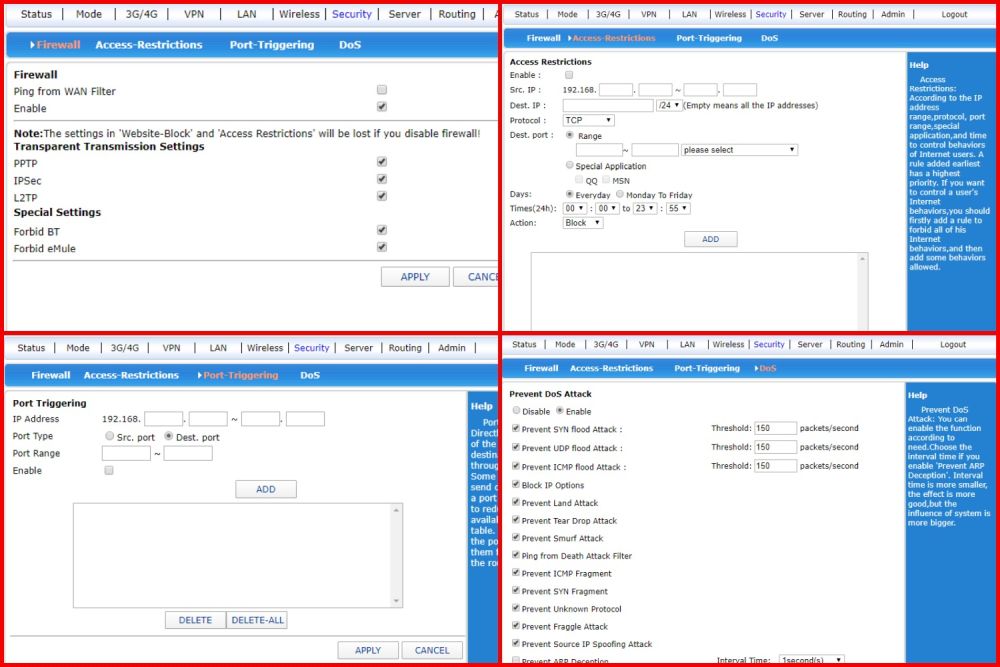Open the Interval Time dropdown
Image resolution: width=1000 pixels, height=667 pixels.
(811, 661)
